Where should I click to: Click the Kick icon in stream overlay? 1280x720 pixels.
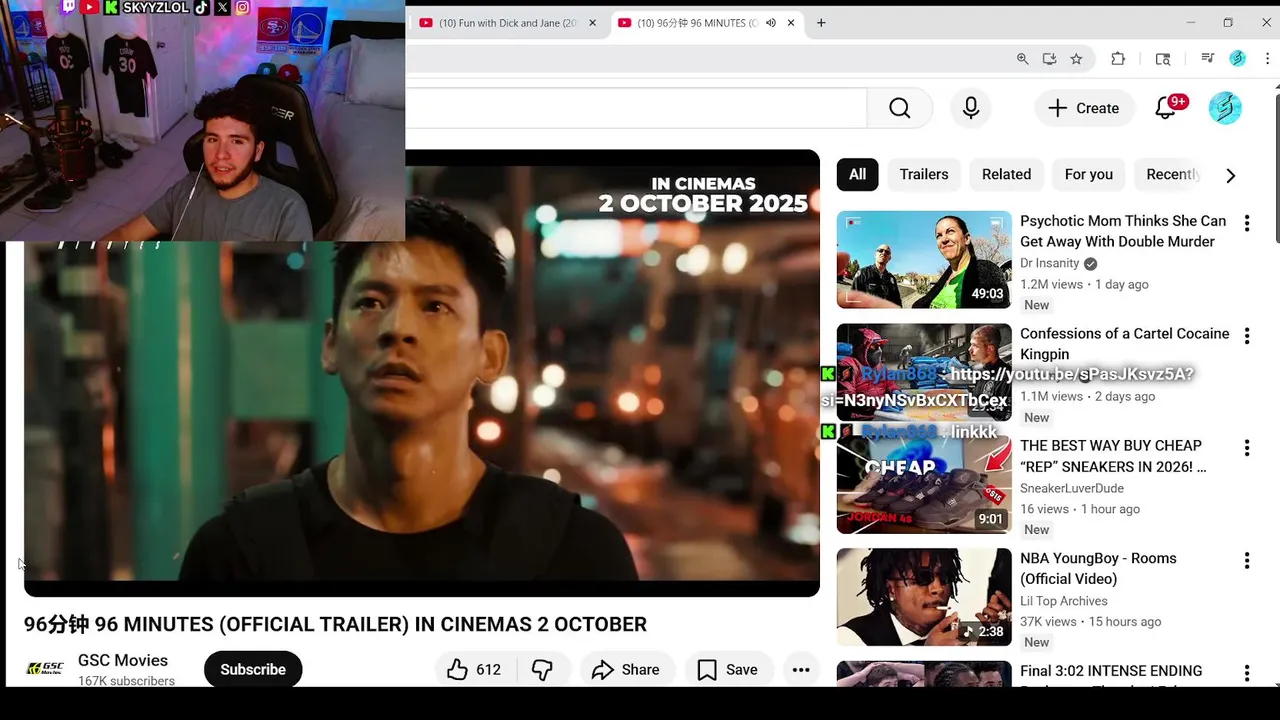pyautogui.click(x=111, y=7)
